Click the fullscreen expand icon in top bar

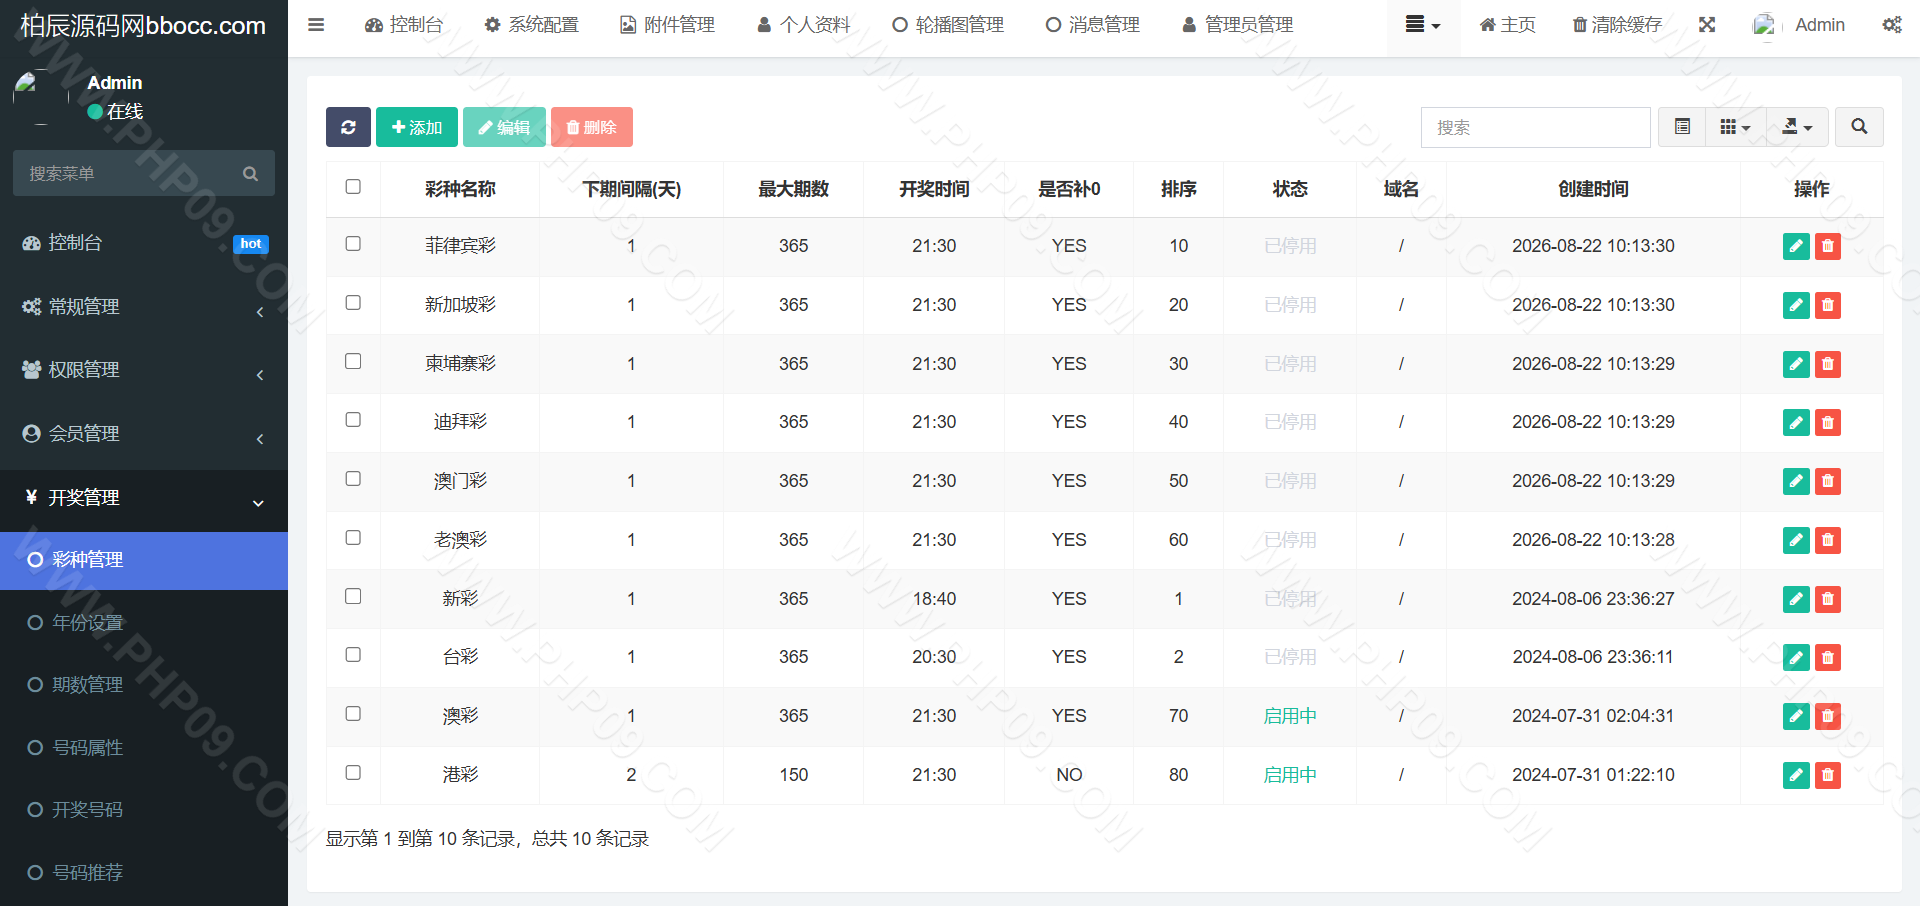point(1707,25)
